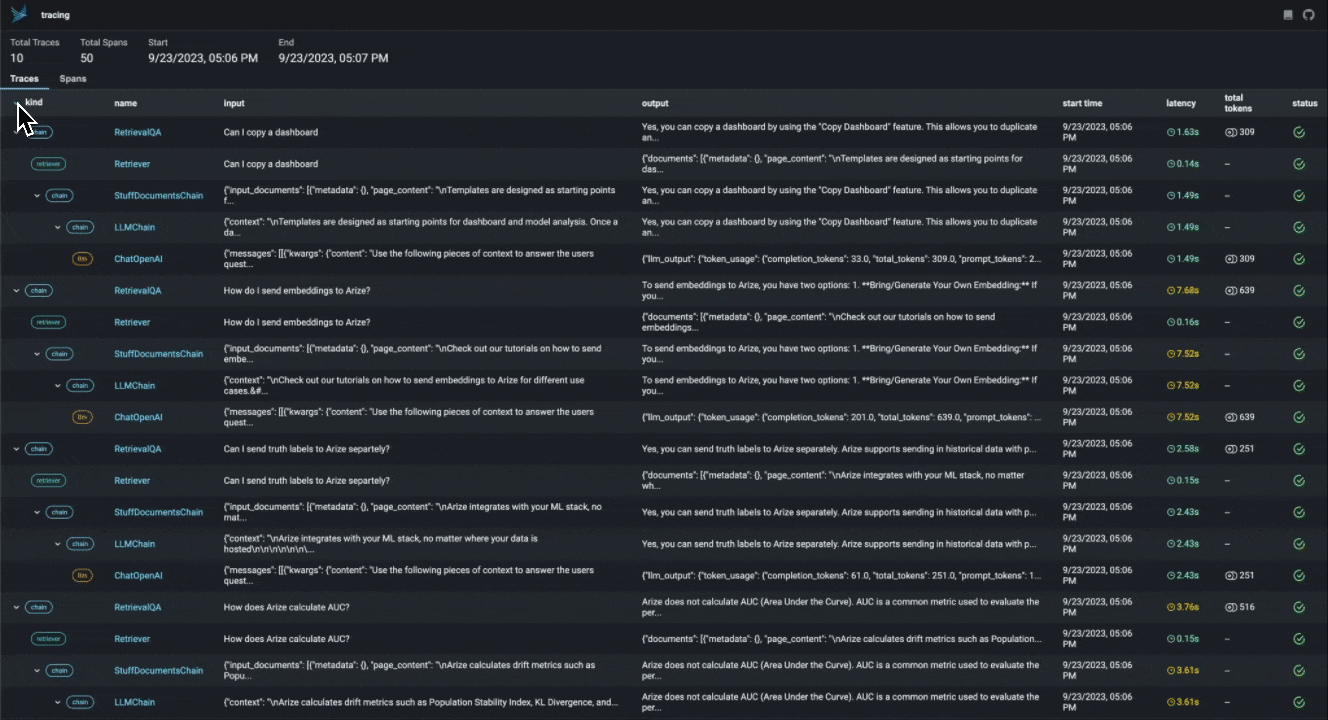
Task: Click status check icon in 'Can I copy a dashboard' RetrievalQA row
Action: coord(1299,132)
